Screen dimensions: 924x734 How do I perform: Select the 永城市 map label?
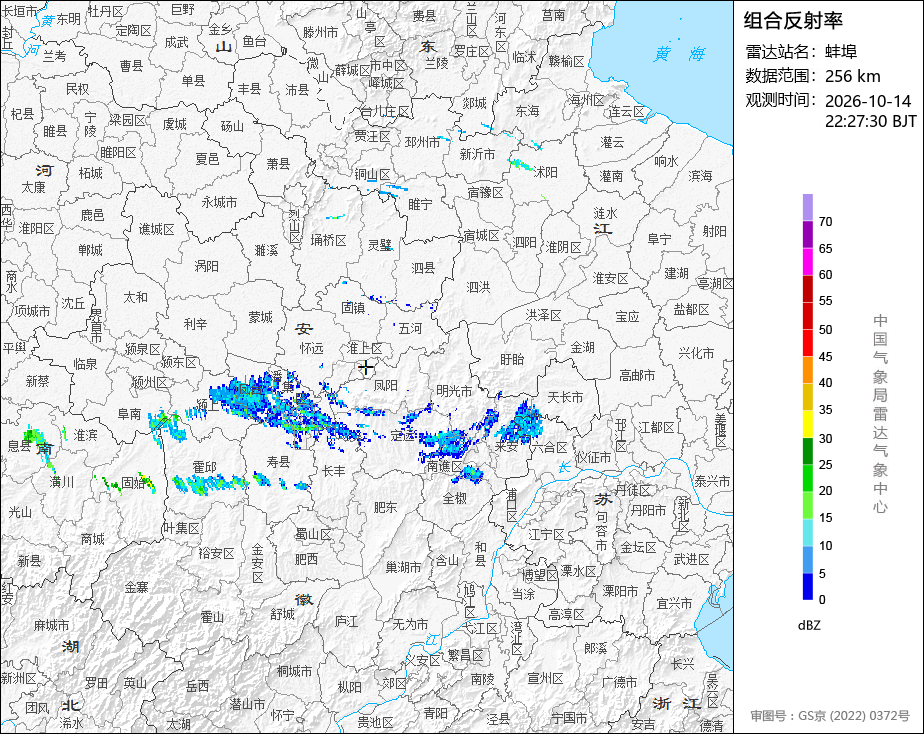click(x=219, y=203)
